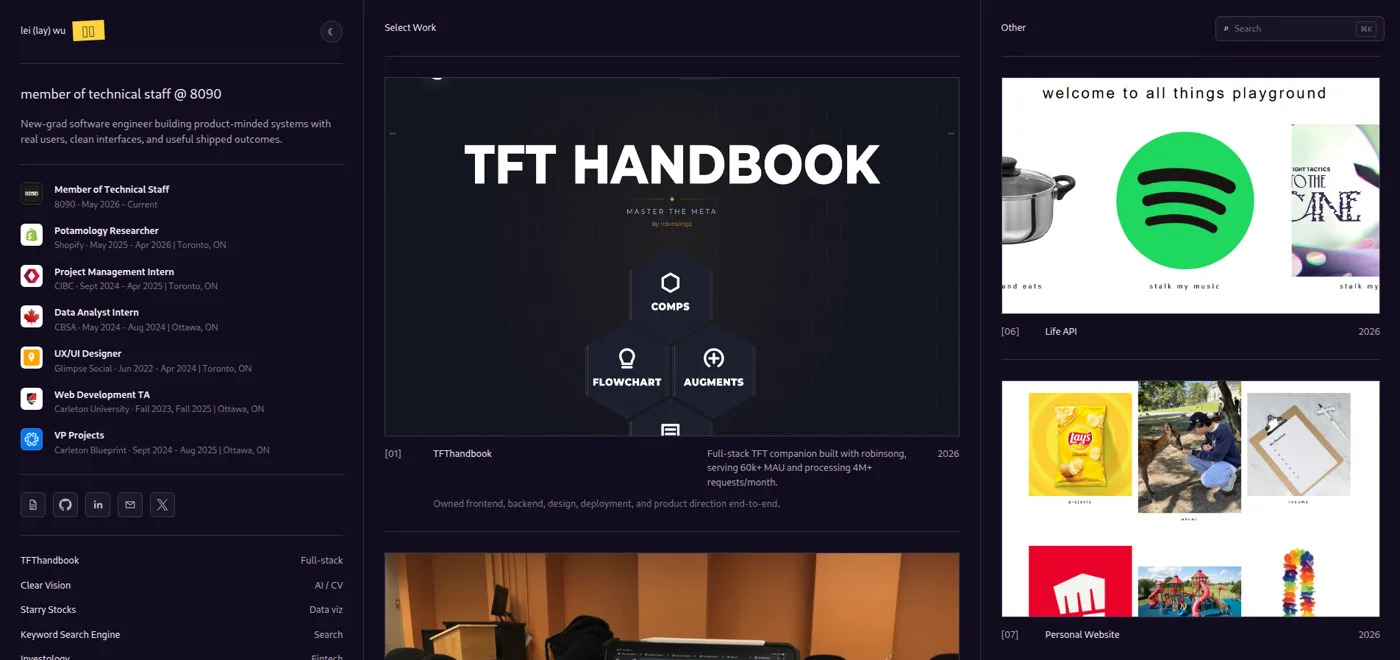Open the X (Twitter) profile icon

pos(162,505)
